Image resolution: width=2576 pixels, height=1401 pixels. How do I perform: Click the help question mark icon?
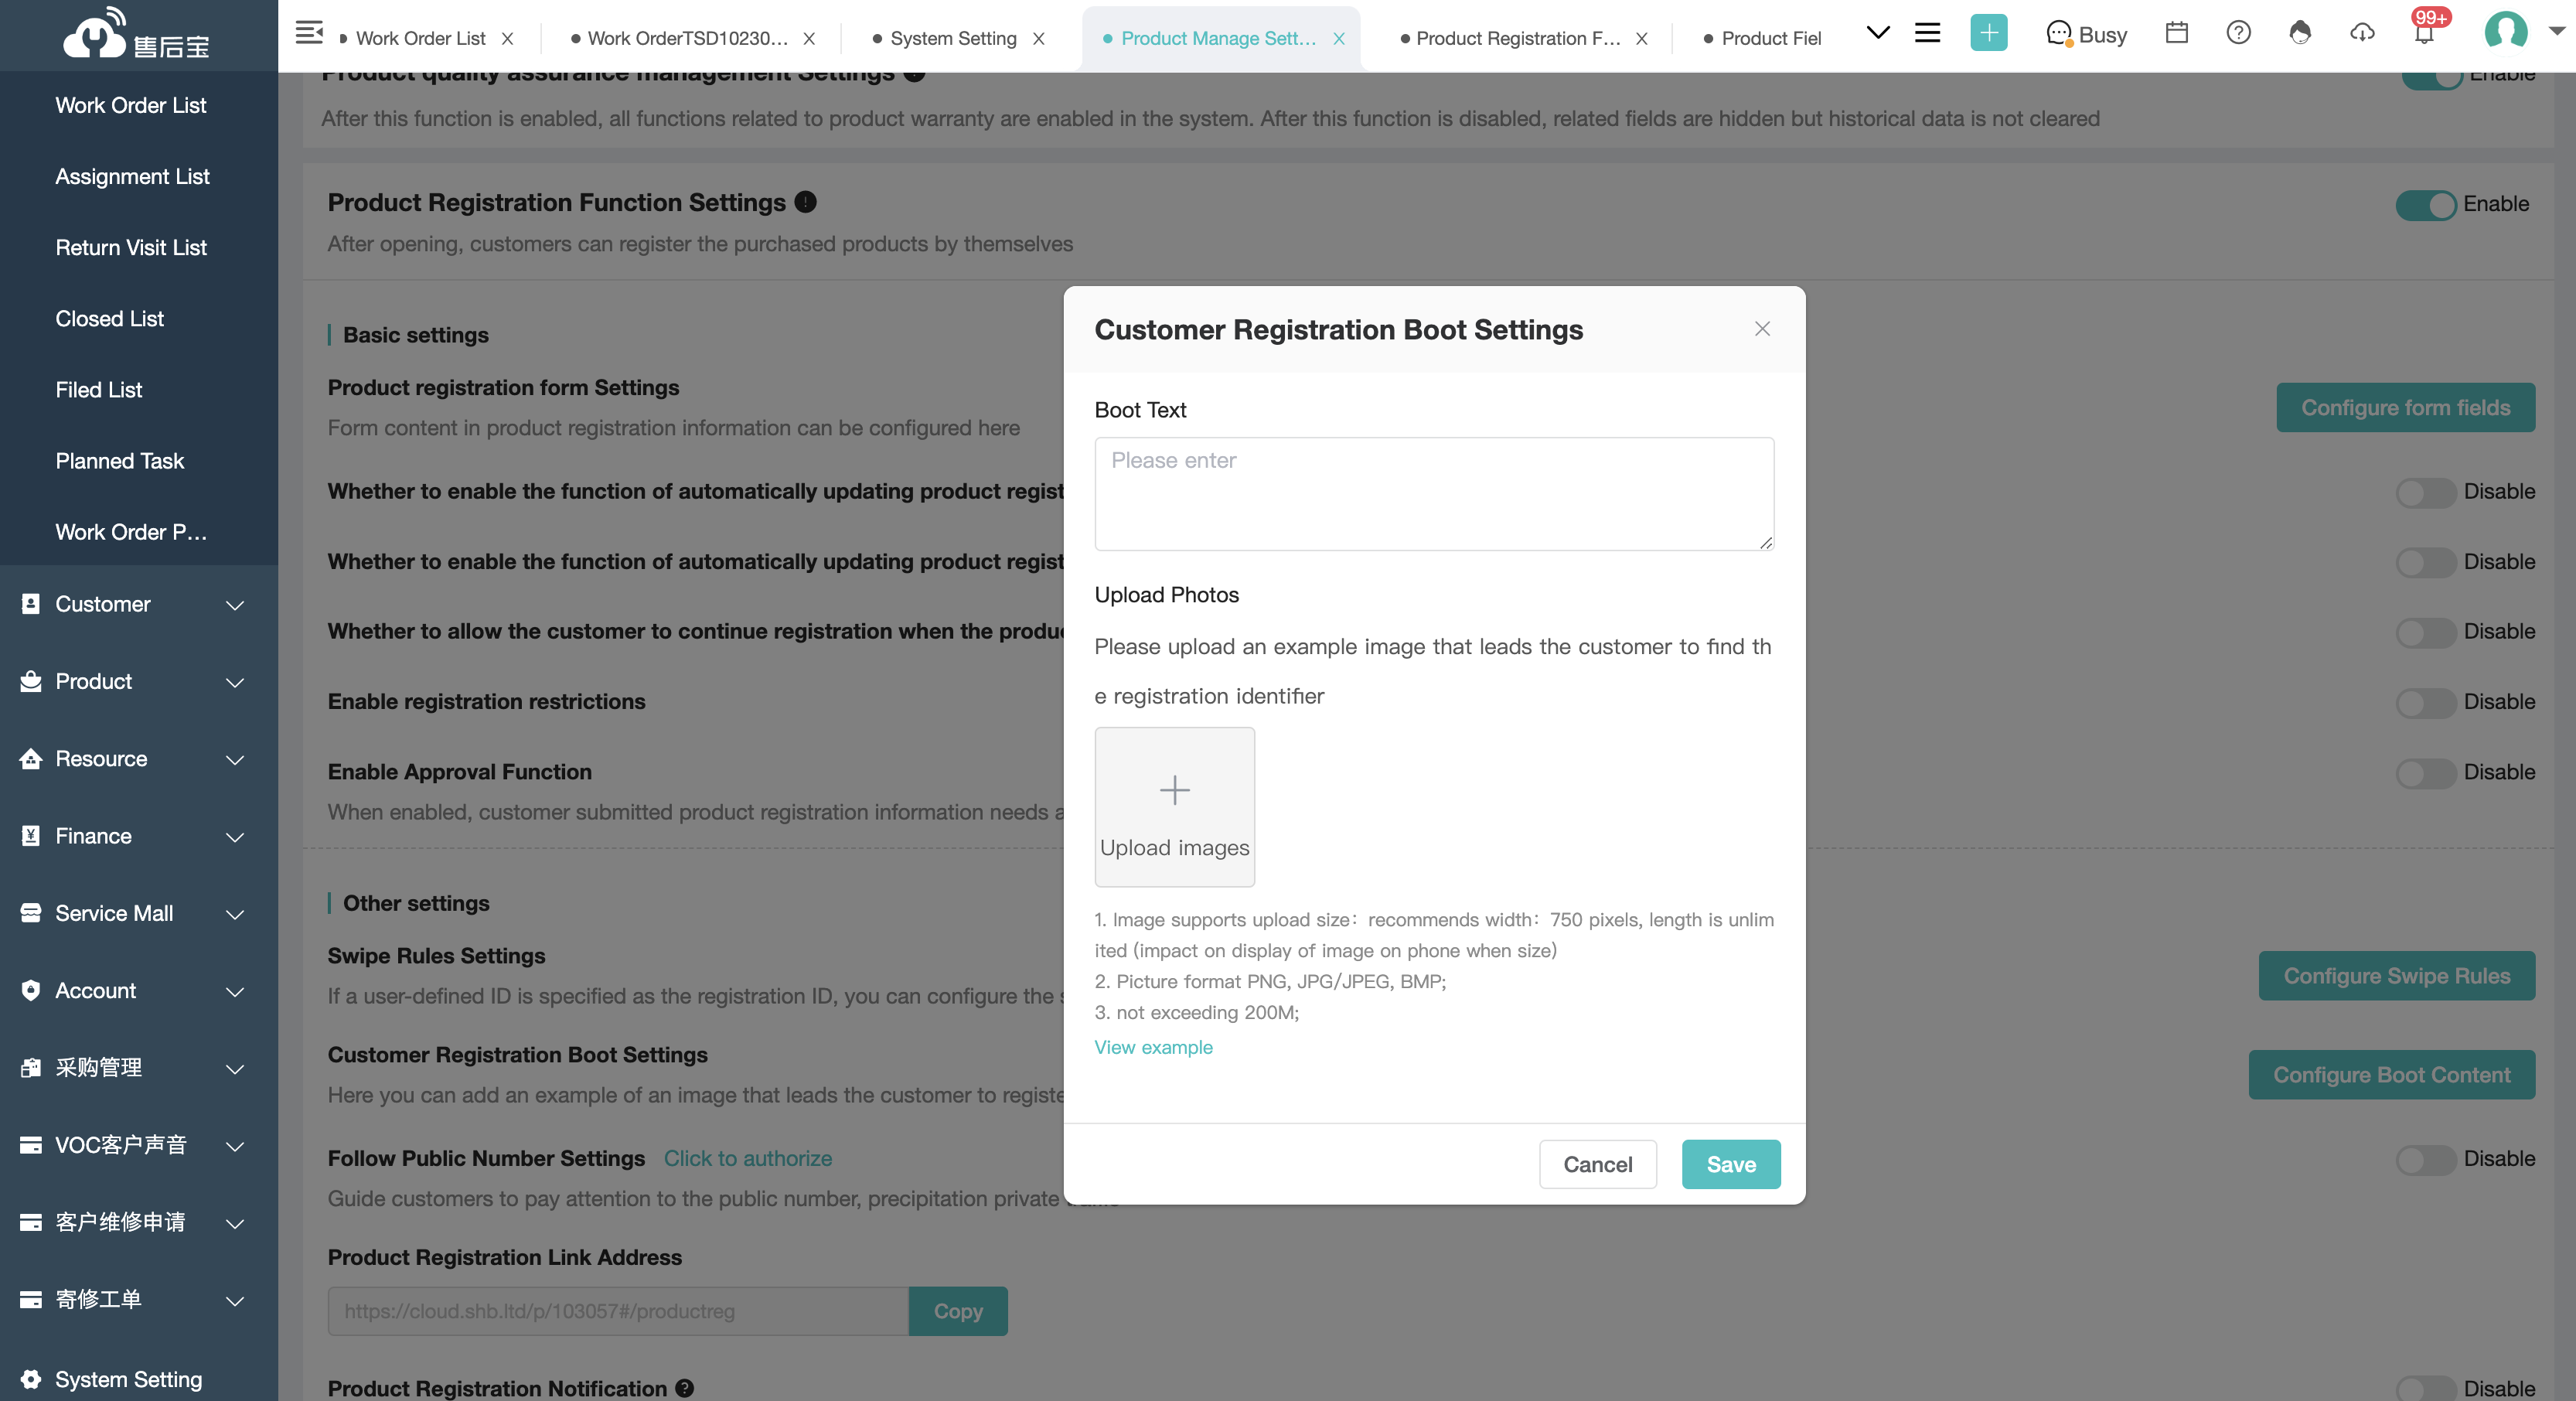point(2238,33)
